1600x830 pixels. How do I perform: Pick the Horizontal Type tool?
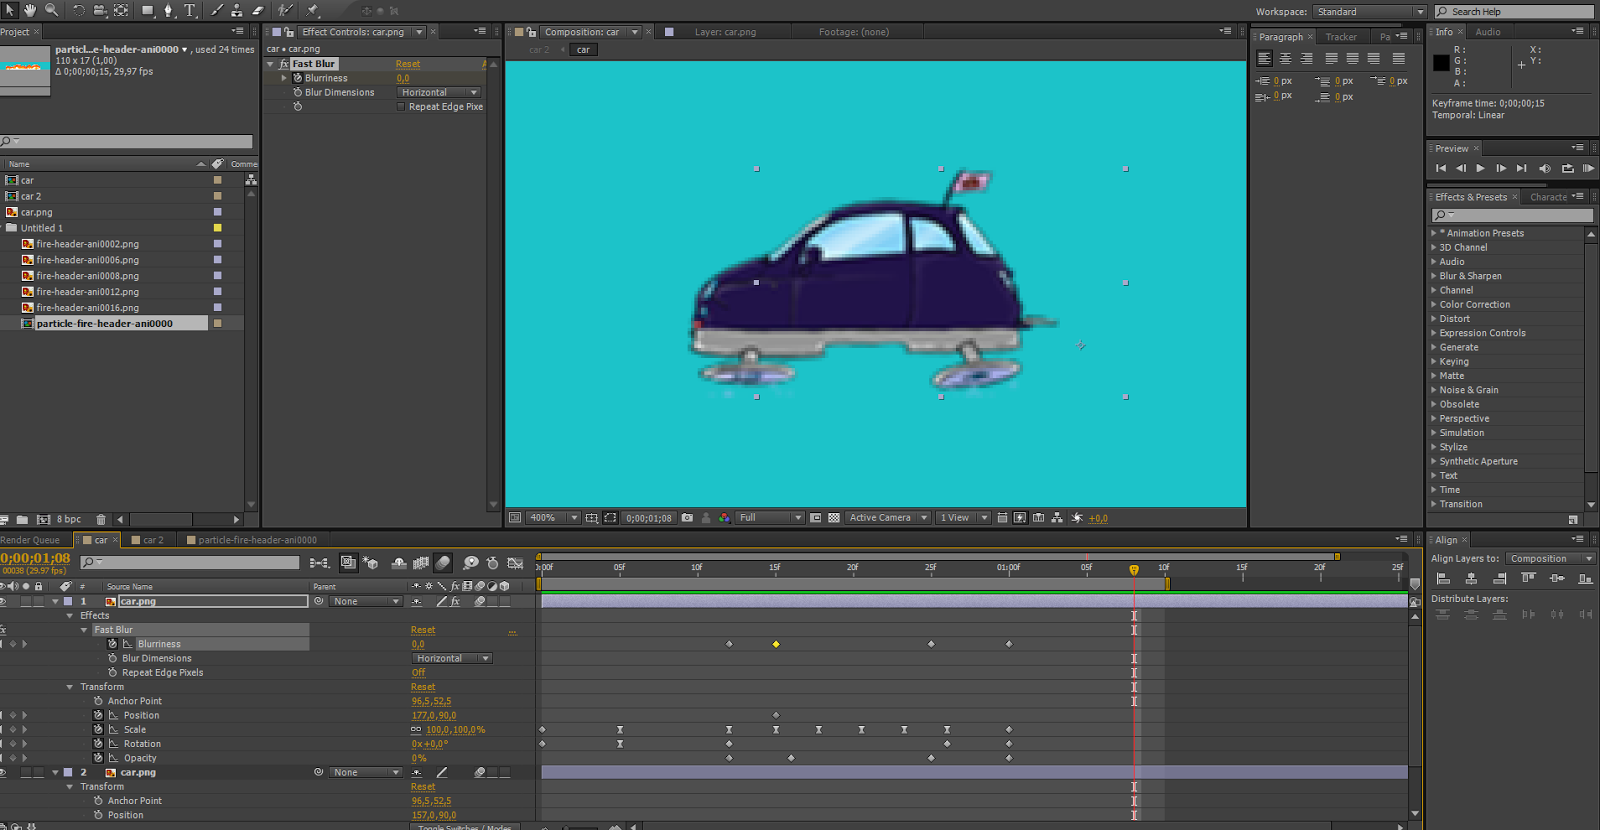point(190,10)
